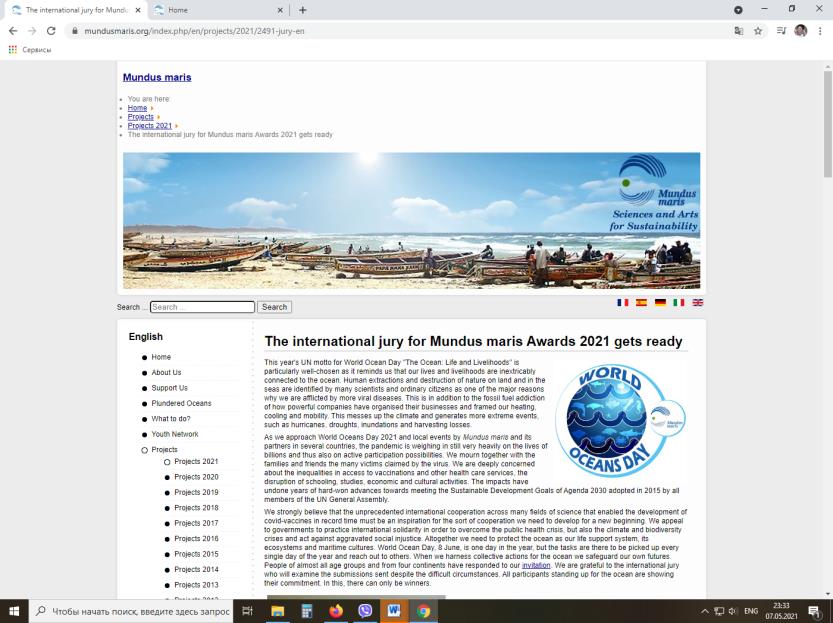
Task: Select the English UK flag
Action: click(x=698, y=302)
